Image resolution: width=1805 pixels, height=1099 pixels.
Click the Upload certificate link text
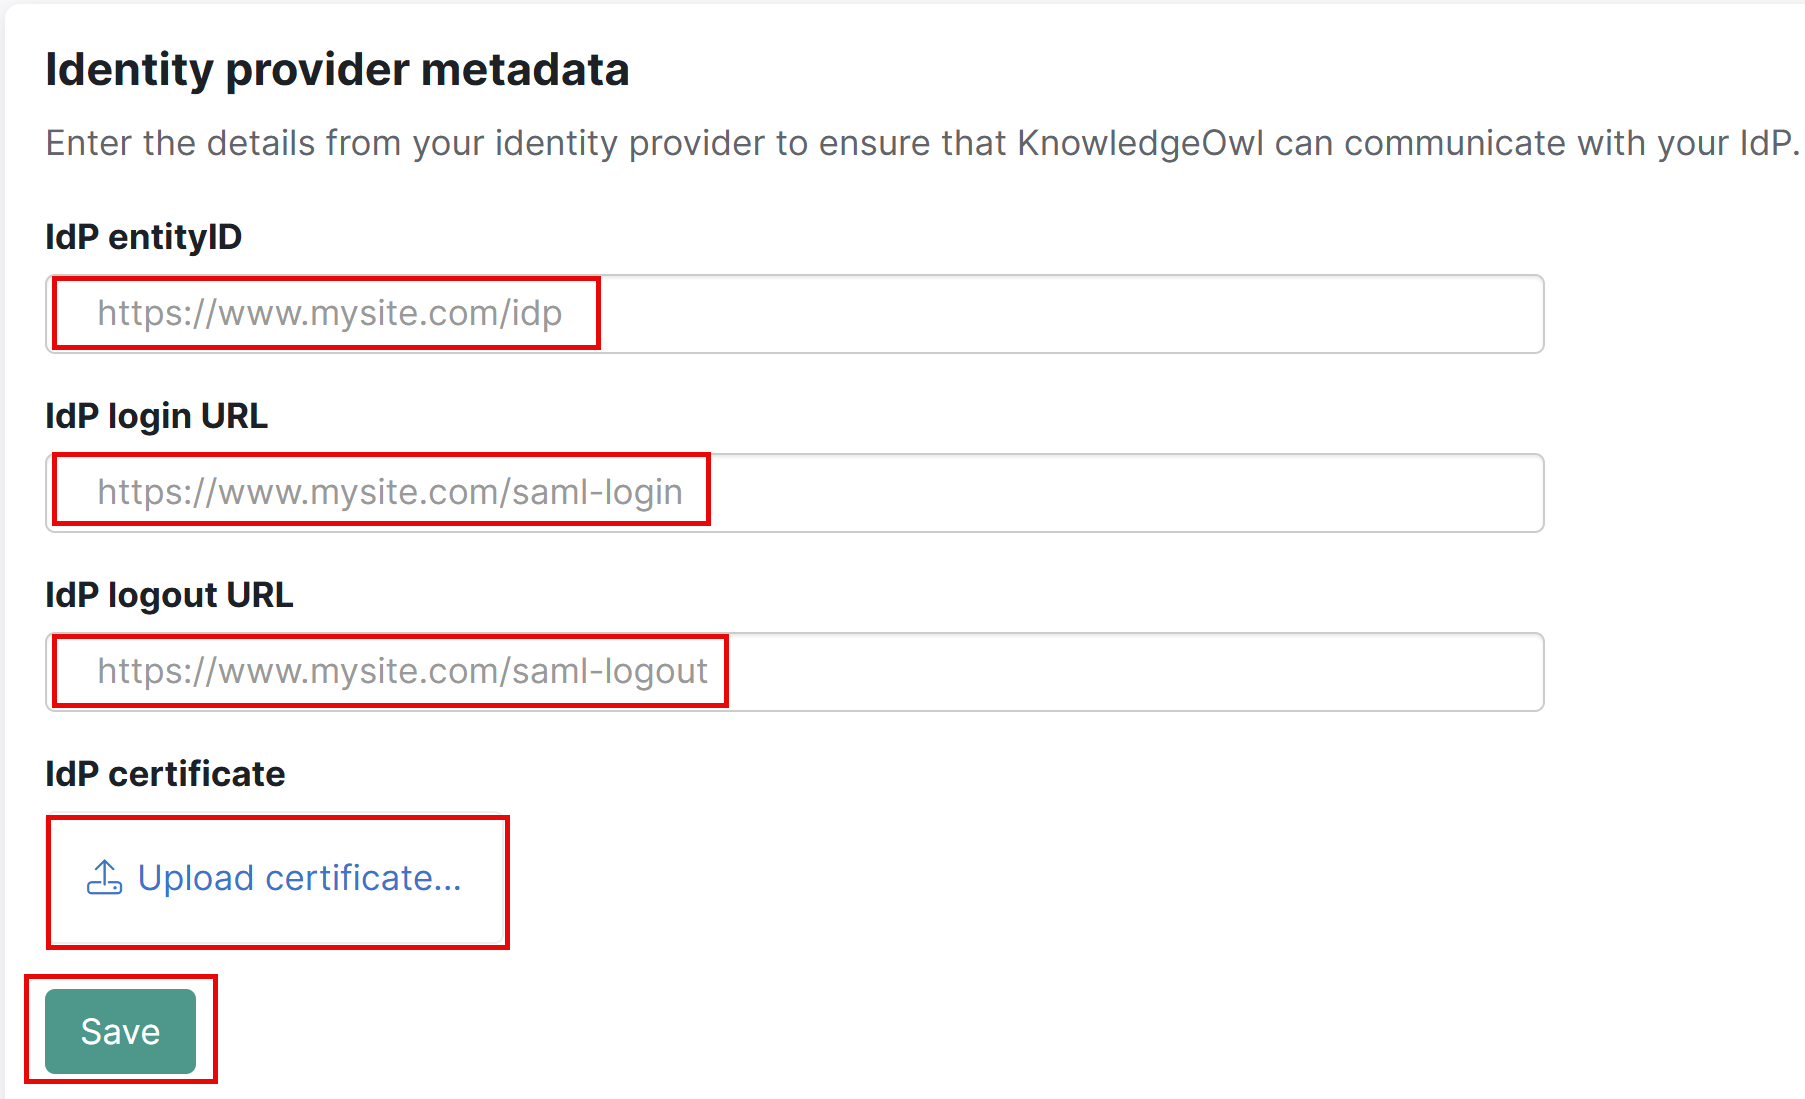point(300,878)
